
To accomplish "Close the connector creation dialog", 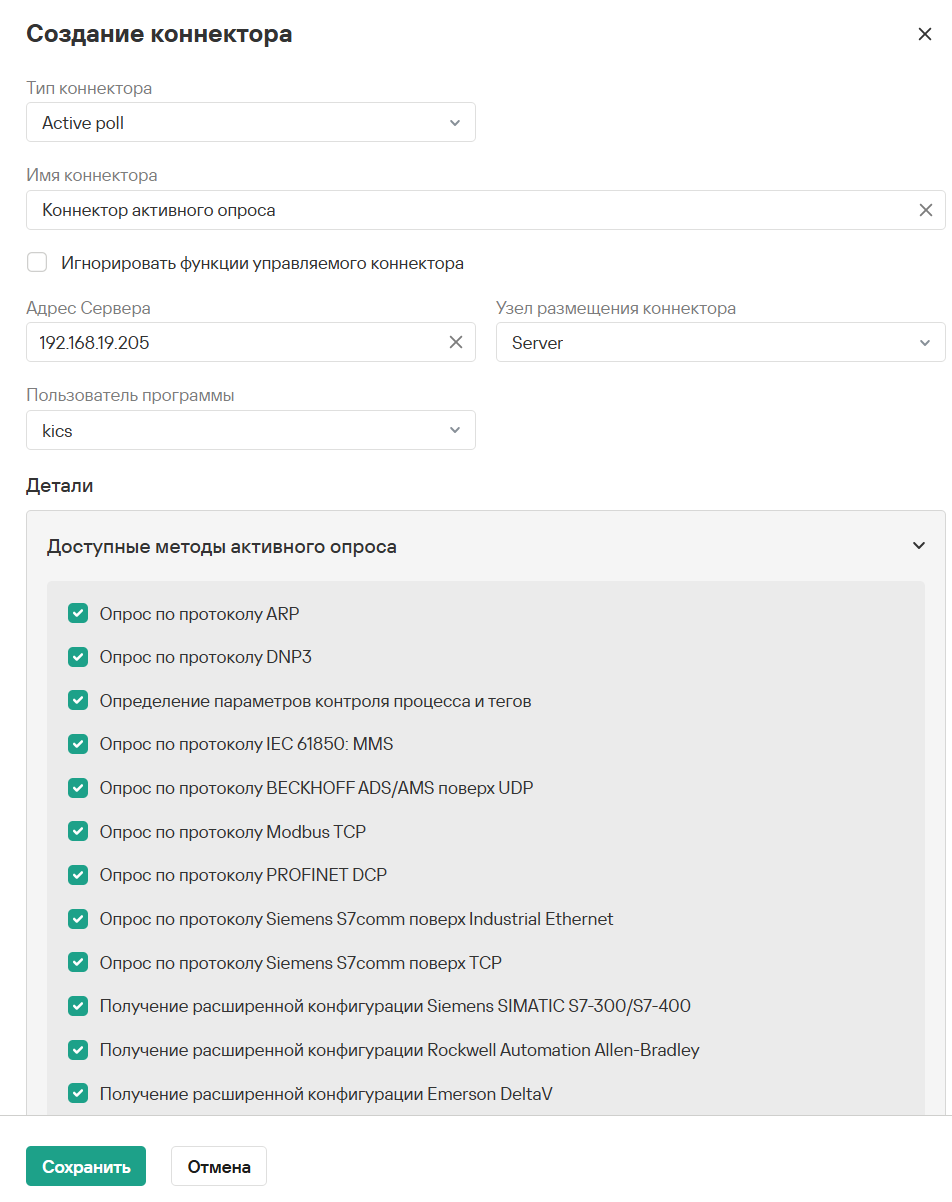I will coord(924,34).
